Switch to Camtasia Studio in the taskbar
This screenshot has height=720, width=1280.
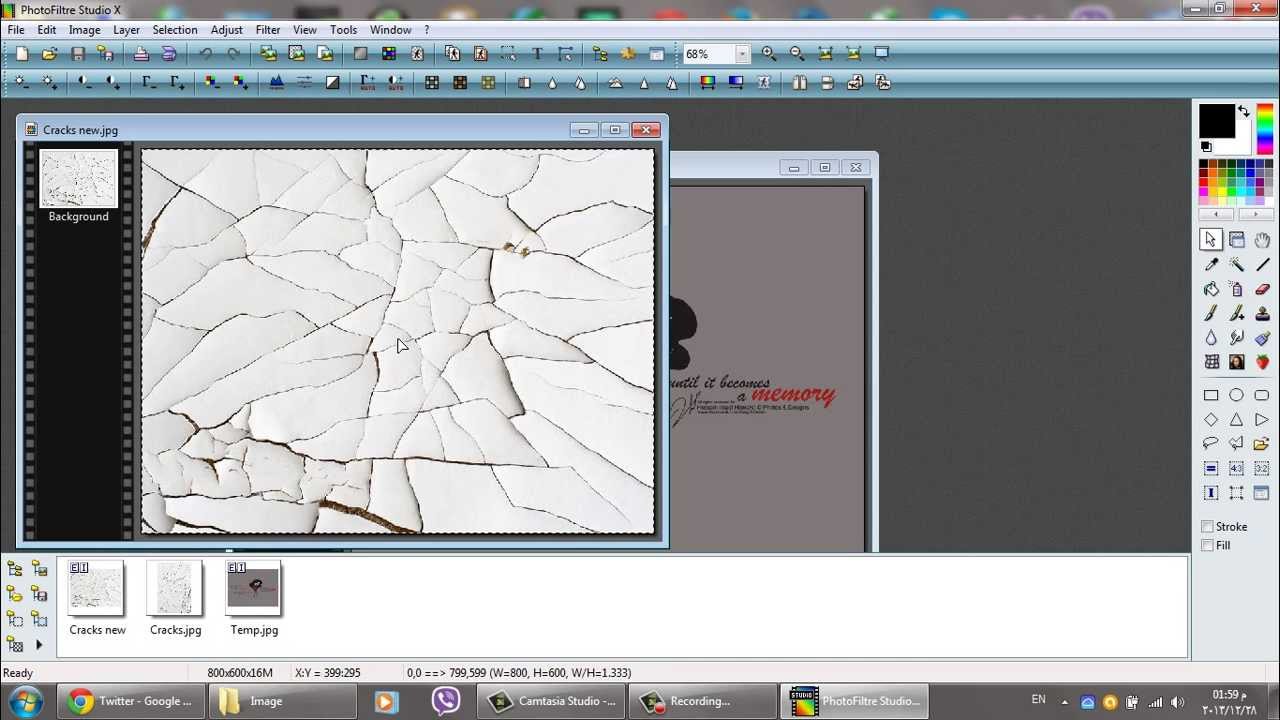(x=552, y=701)
